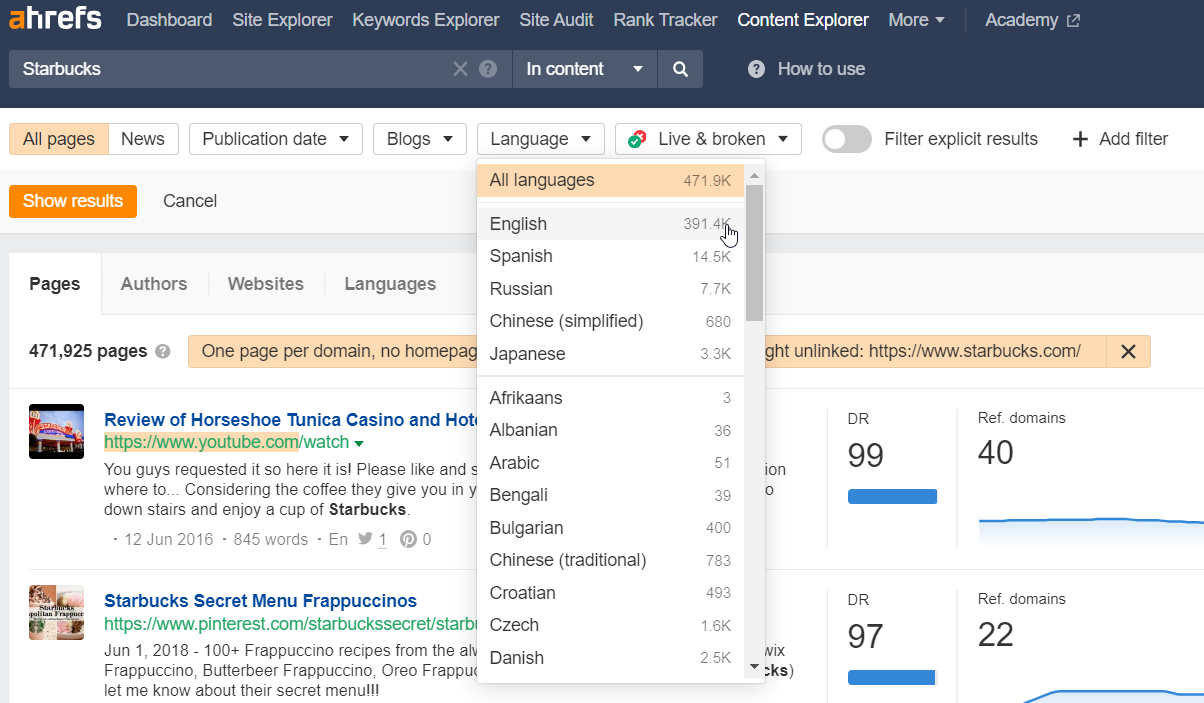The height and width of the screenshot is (703, 1204).
Task: Click Show results button
Action: pyautogui.click(x=73, y=201)
